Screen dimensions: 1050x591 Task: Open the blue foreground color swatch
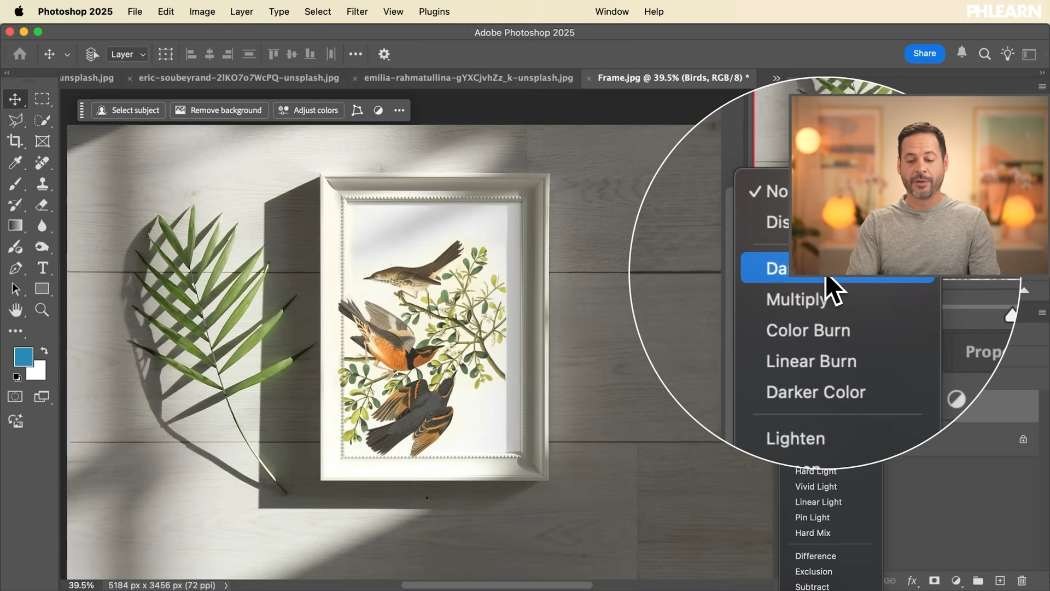pos(23,357)
